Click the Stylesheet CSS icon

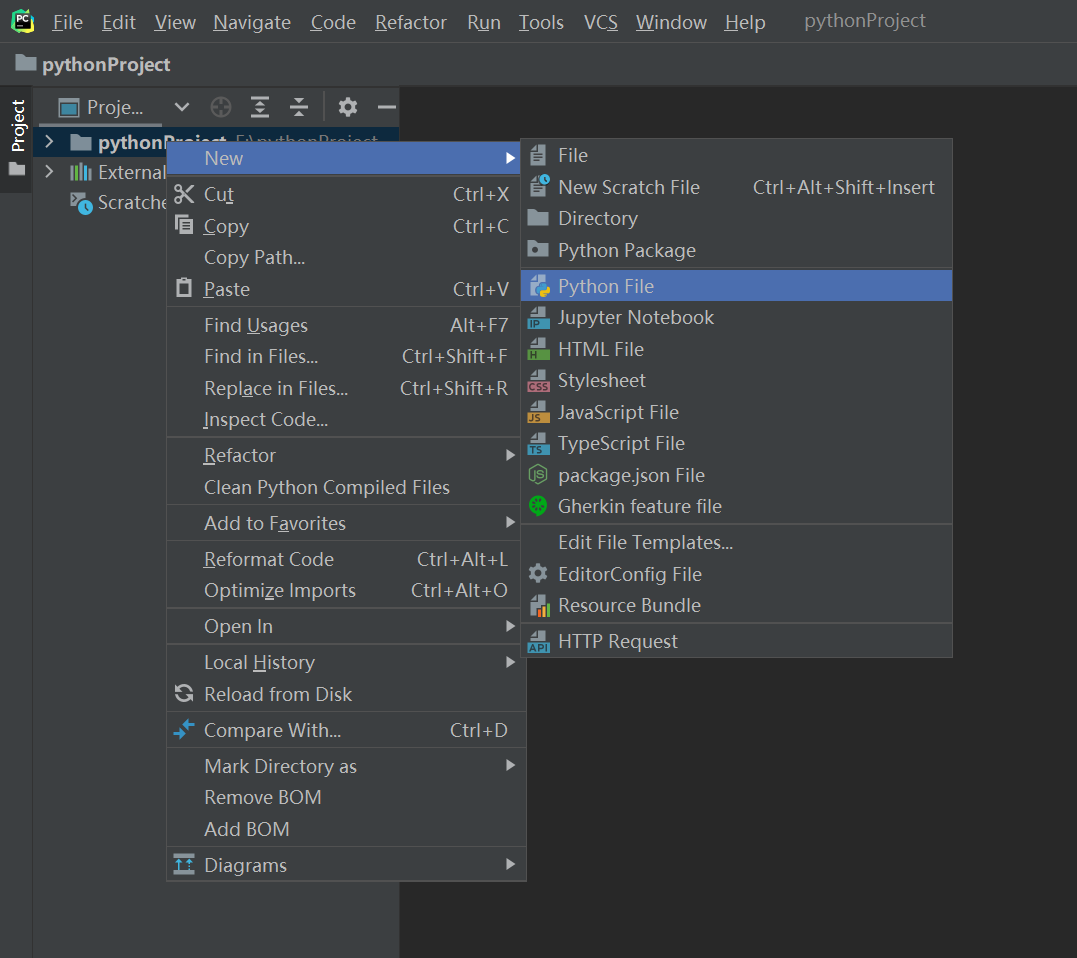[538, 380]
